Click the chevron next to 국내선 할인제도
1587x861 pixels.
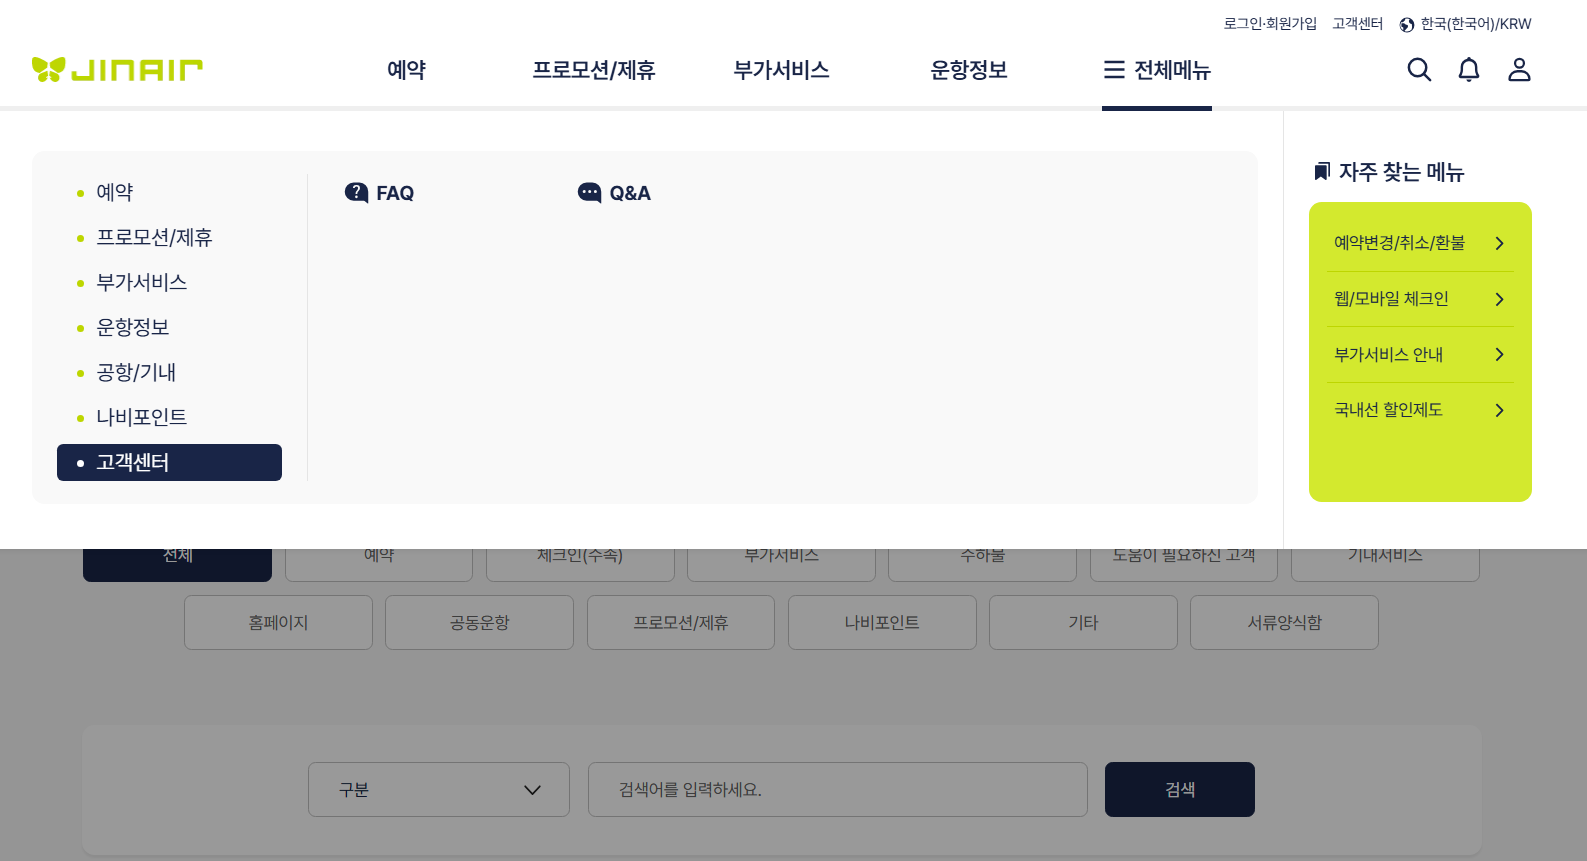pos(1499,410)
